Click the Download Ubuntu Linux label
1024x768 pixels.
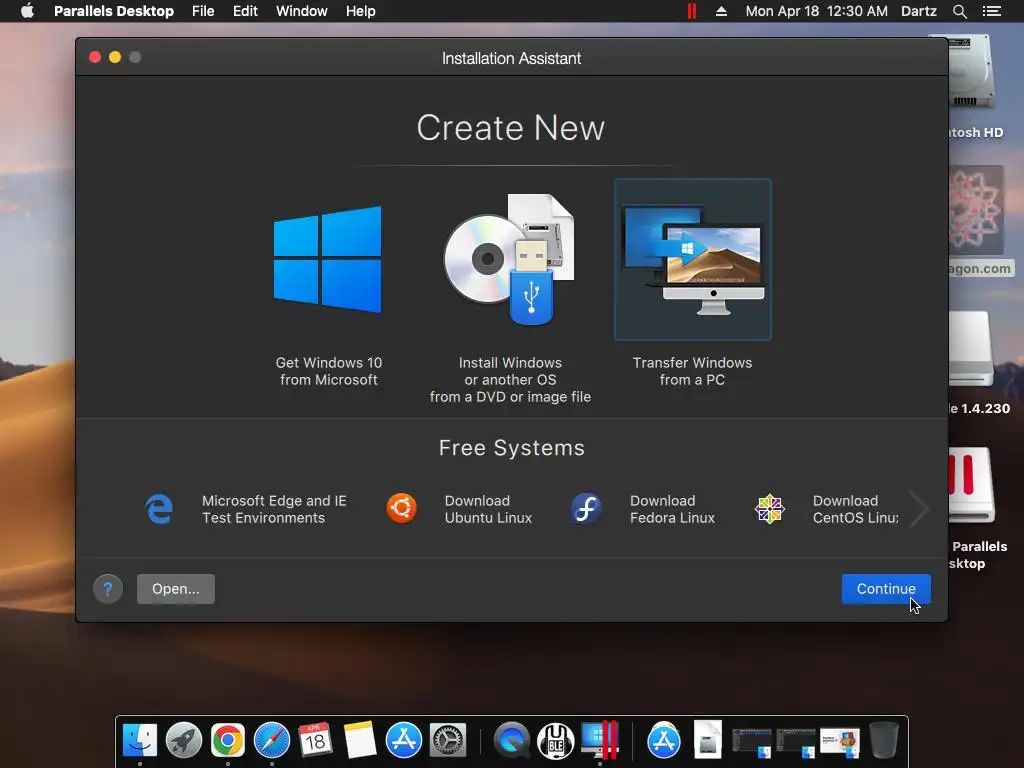[x=488, y=509]
